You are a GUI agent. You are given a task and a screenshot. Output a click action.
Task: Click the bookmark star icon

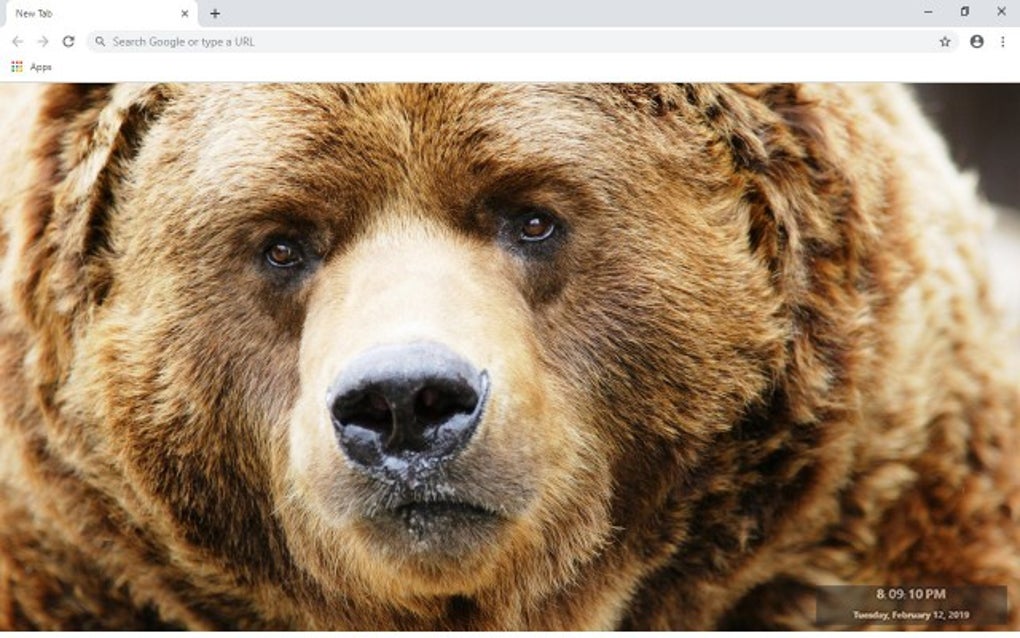[942, 41]
